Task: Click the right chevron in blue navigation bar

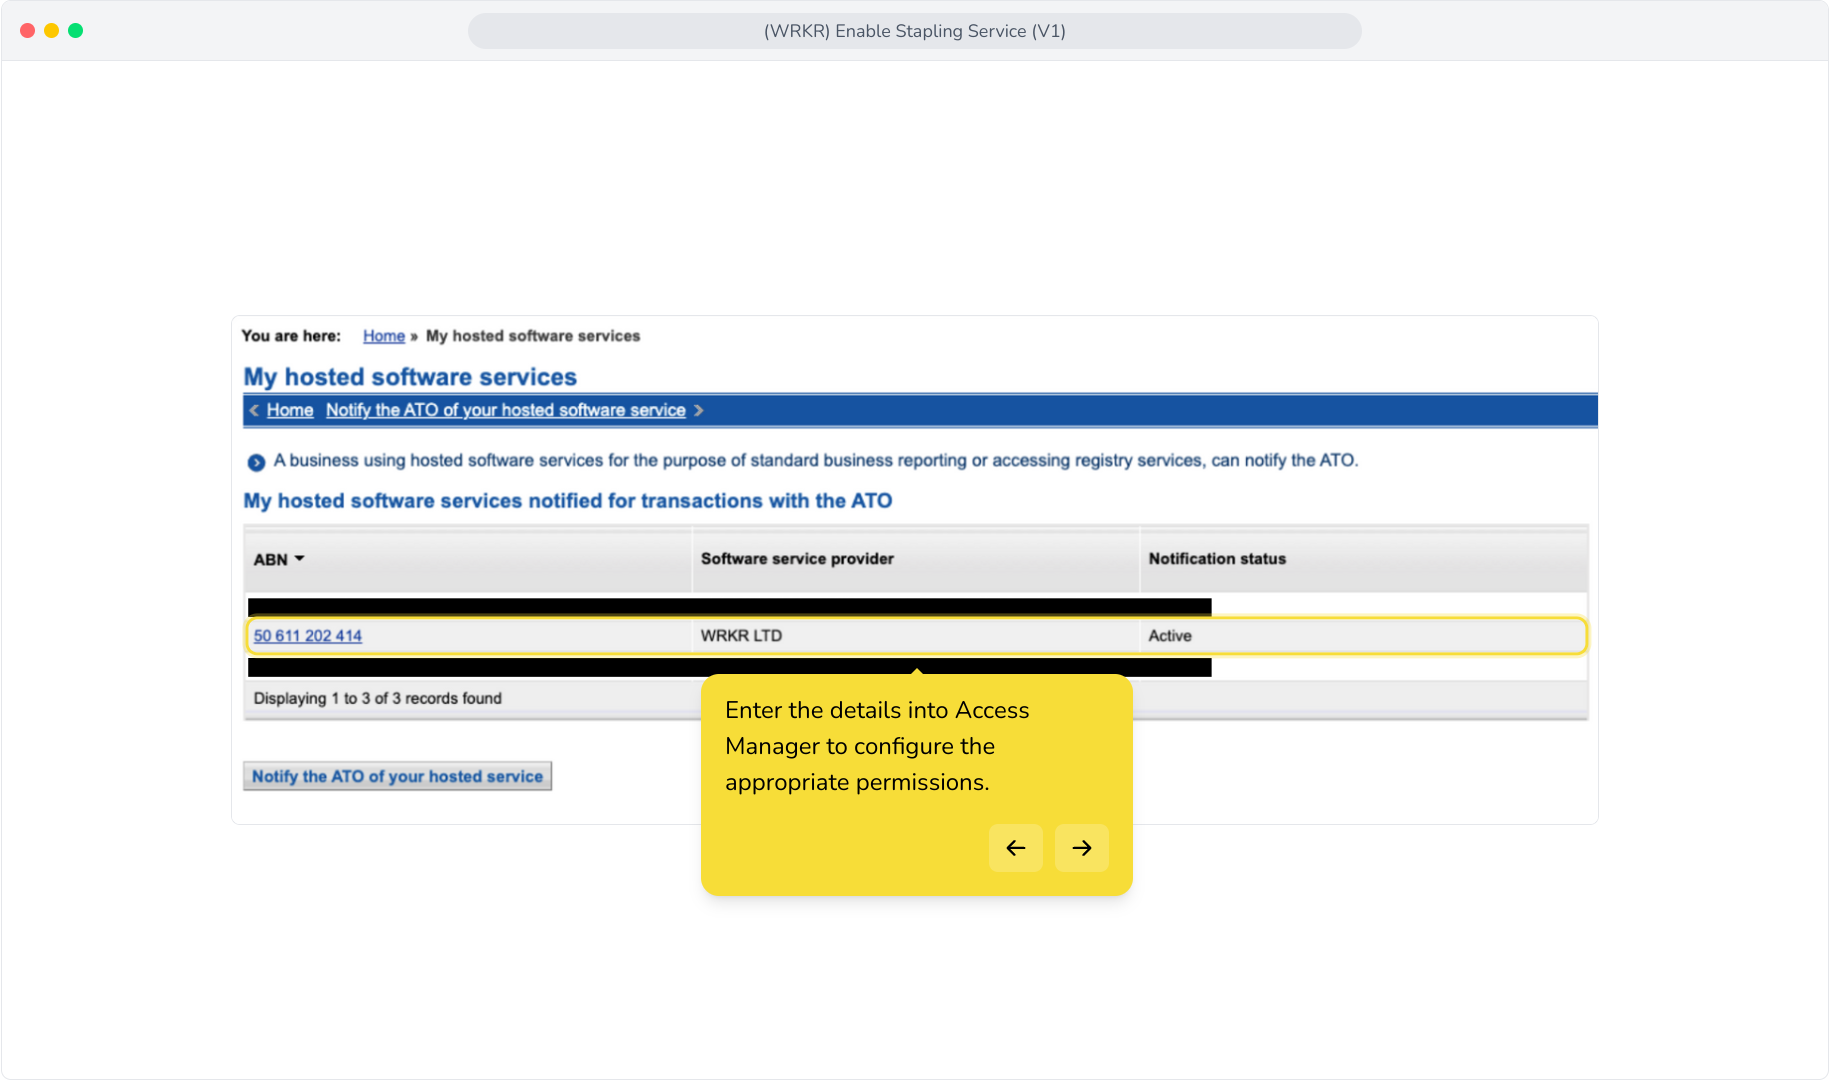Action: pos(699,410)
